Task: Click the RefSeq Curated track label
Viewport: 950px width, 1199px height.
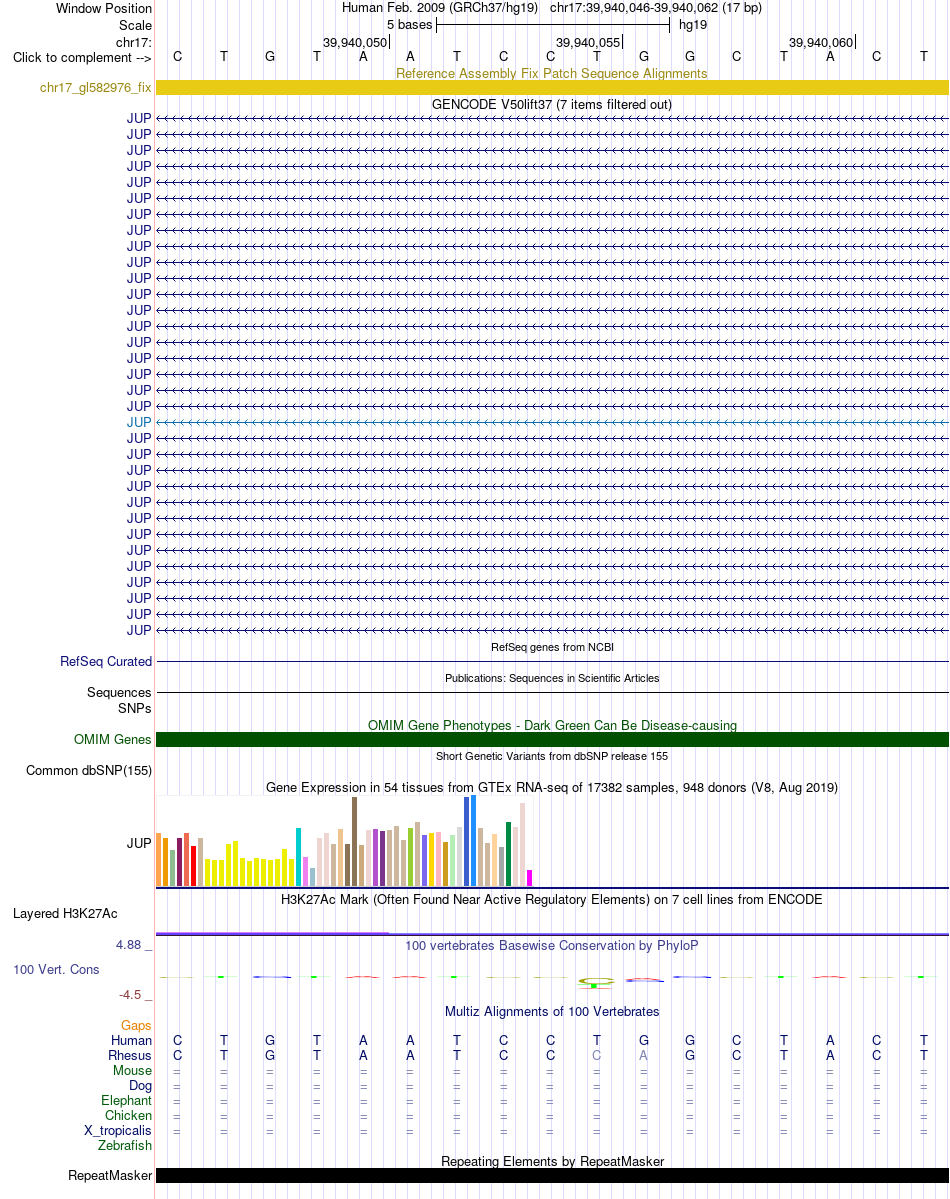Action: coord(106,661)
